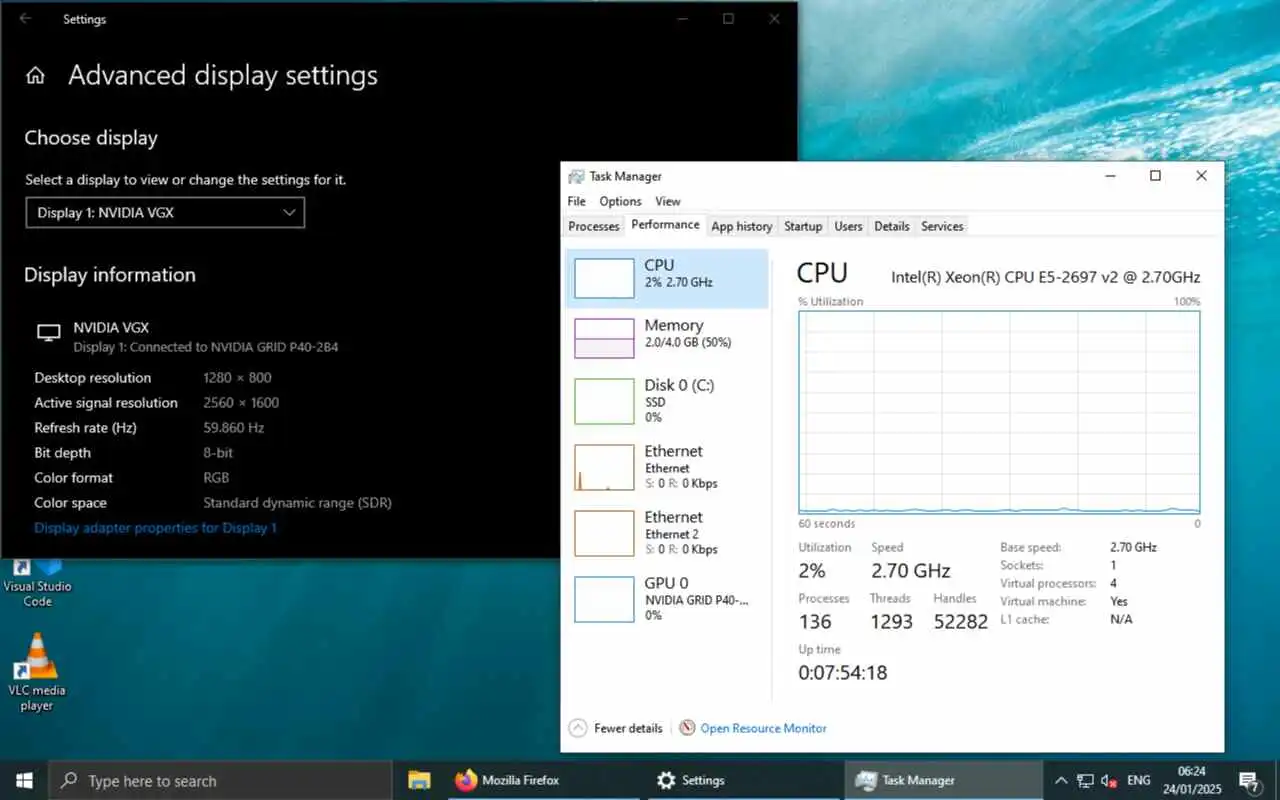Open the Task Manager View menu

(668, 201)
